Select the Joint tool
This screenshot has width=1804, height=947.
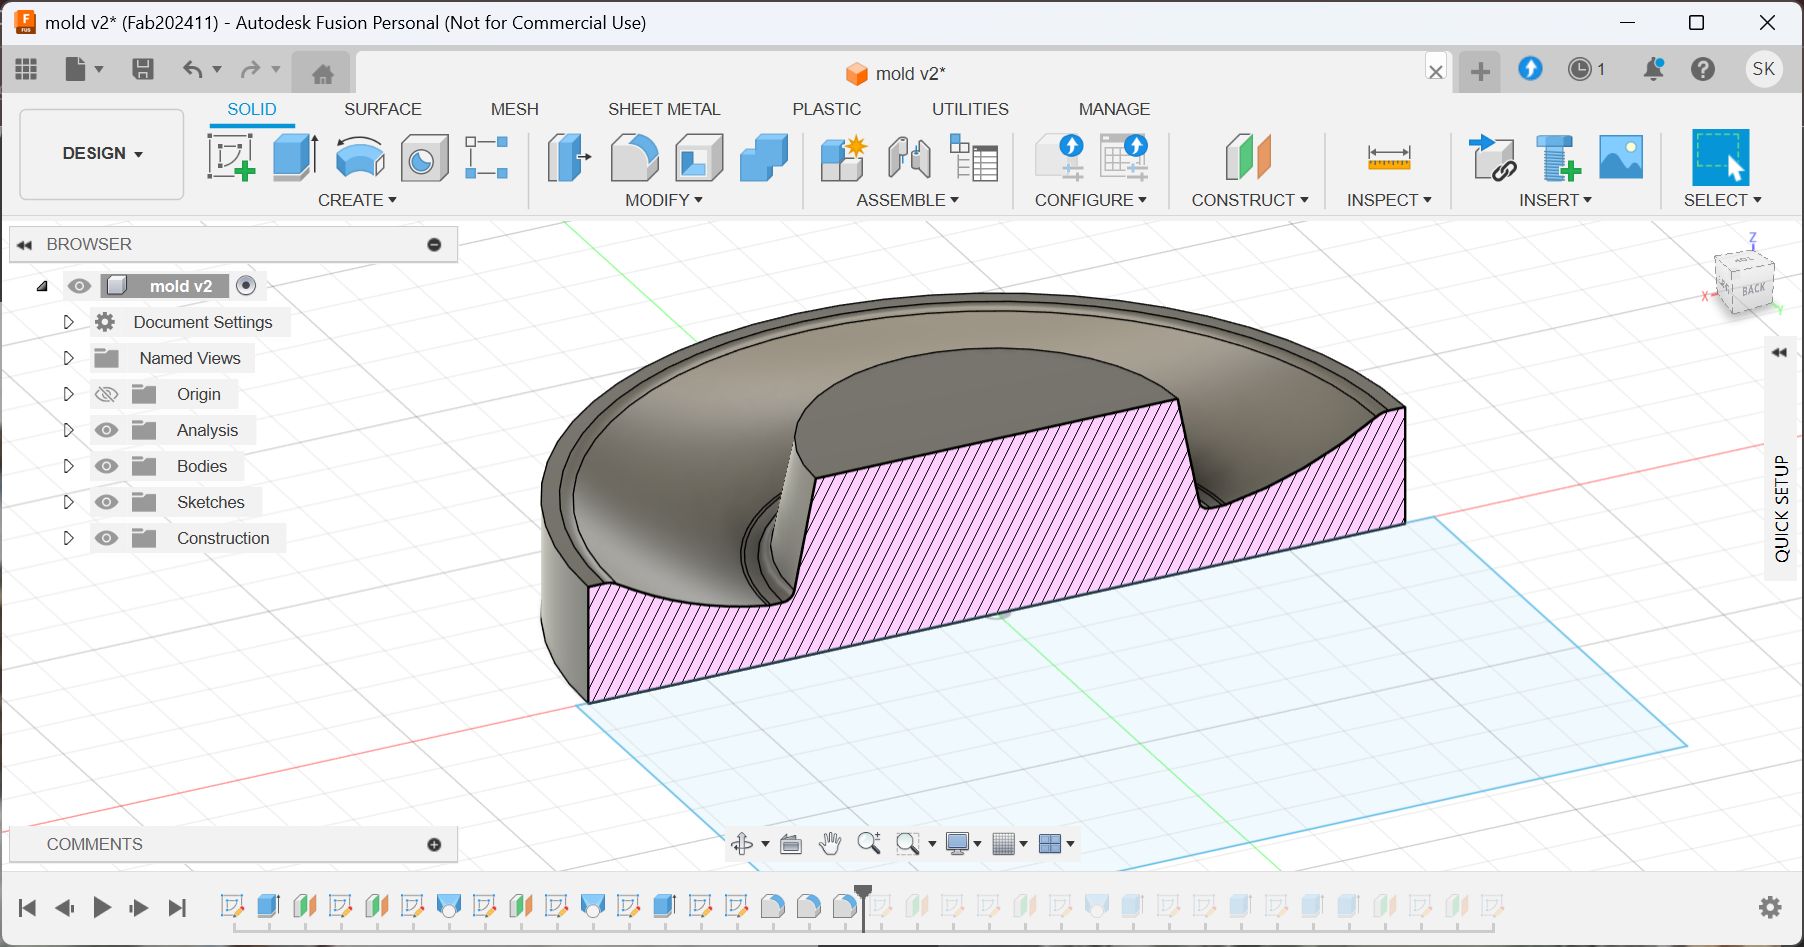coord(909,157)
